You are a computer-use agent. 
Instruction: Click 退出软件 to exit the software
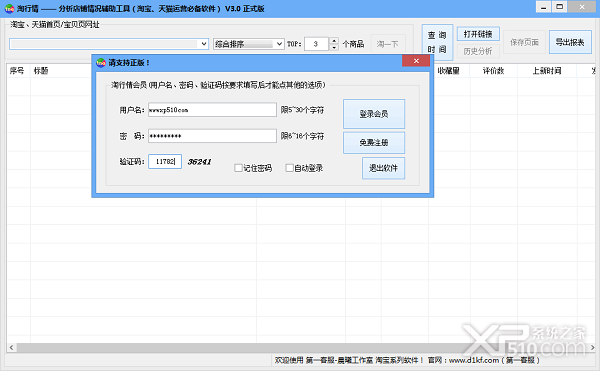383,168
